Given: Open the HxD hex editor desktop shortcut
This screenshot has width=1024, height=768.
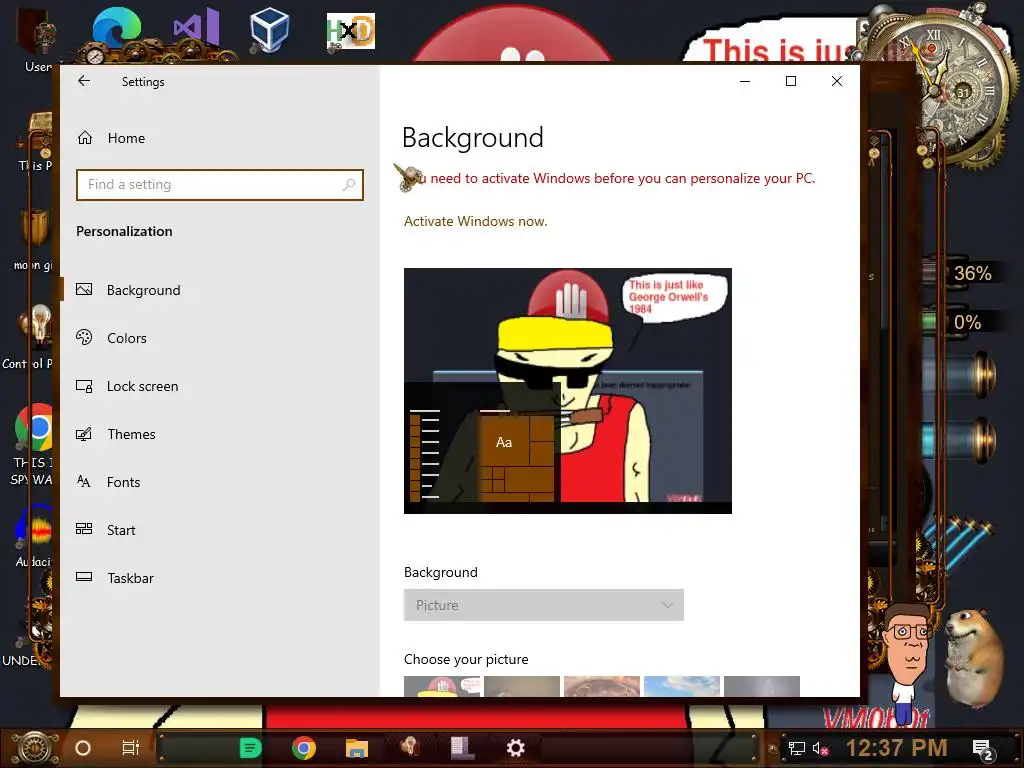Looking at the screenshot, I should (x=351, y=31).
